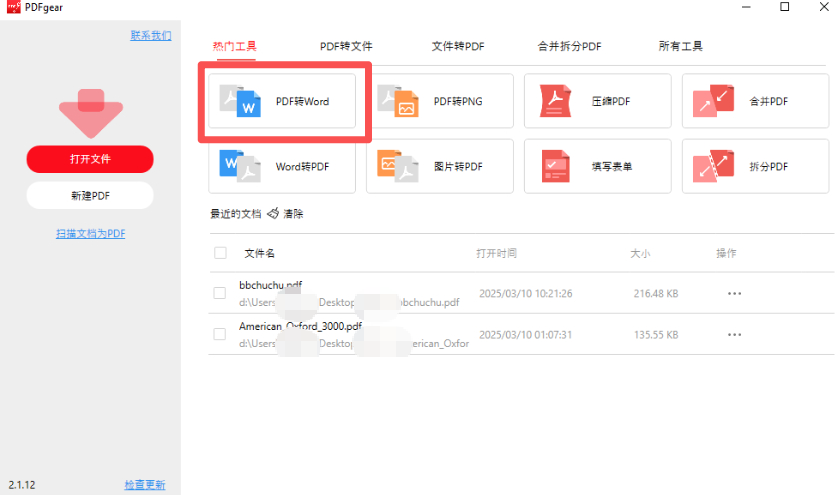840x495 pixels.
Task: Click the version number 2.1.12
Action: click(22, 485)
